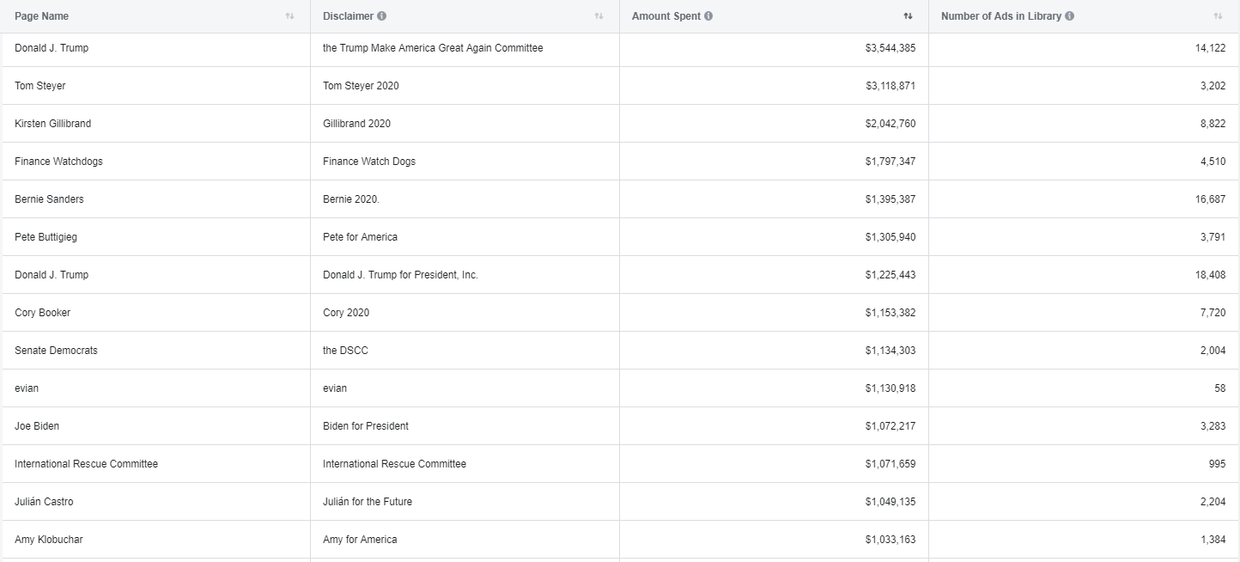The image size is (1240, 562).
Task: Click amount $1,797,347
Action: [890, 162]
